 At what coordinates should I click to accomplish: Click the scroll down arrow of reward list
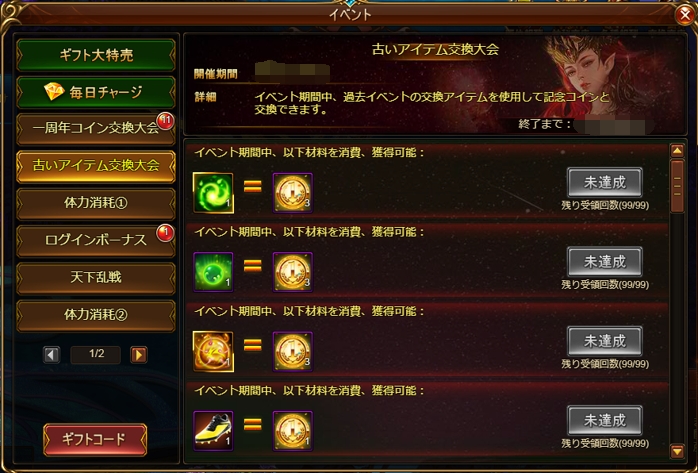(x=677, y=451)
